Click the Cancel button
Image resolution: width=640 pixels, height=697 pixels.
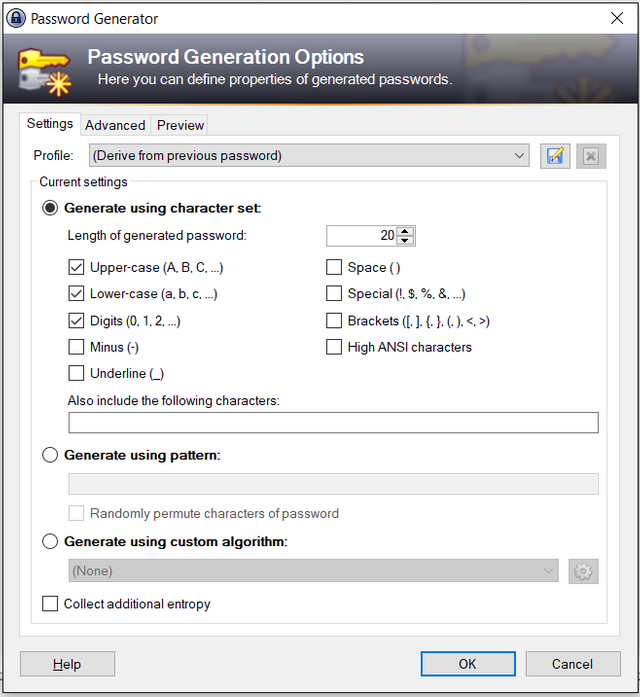pyautogui.click(x=572, y=664)
